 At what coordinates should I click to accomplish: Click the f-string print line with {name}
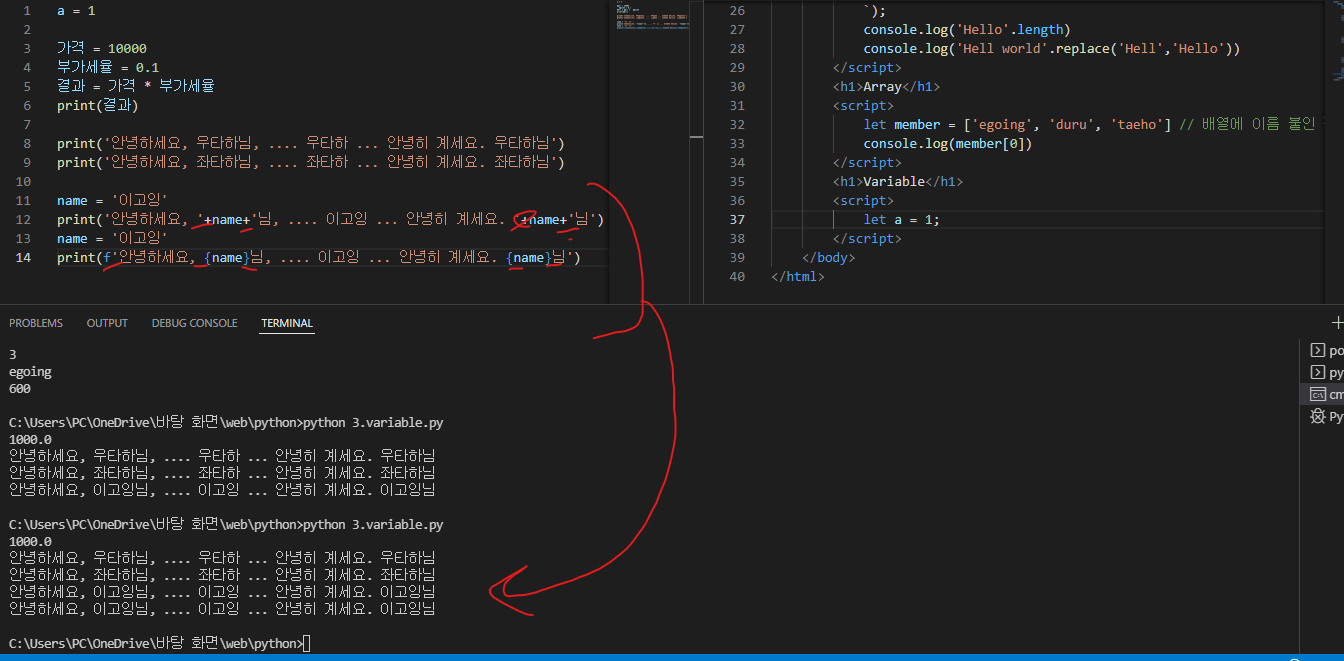pos(318,257)
